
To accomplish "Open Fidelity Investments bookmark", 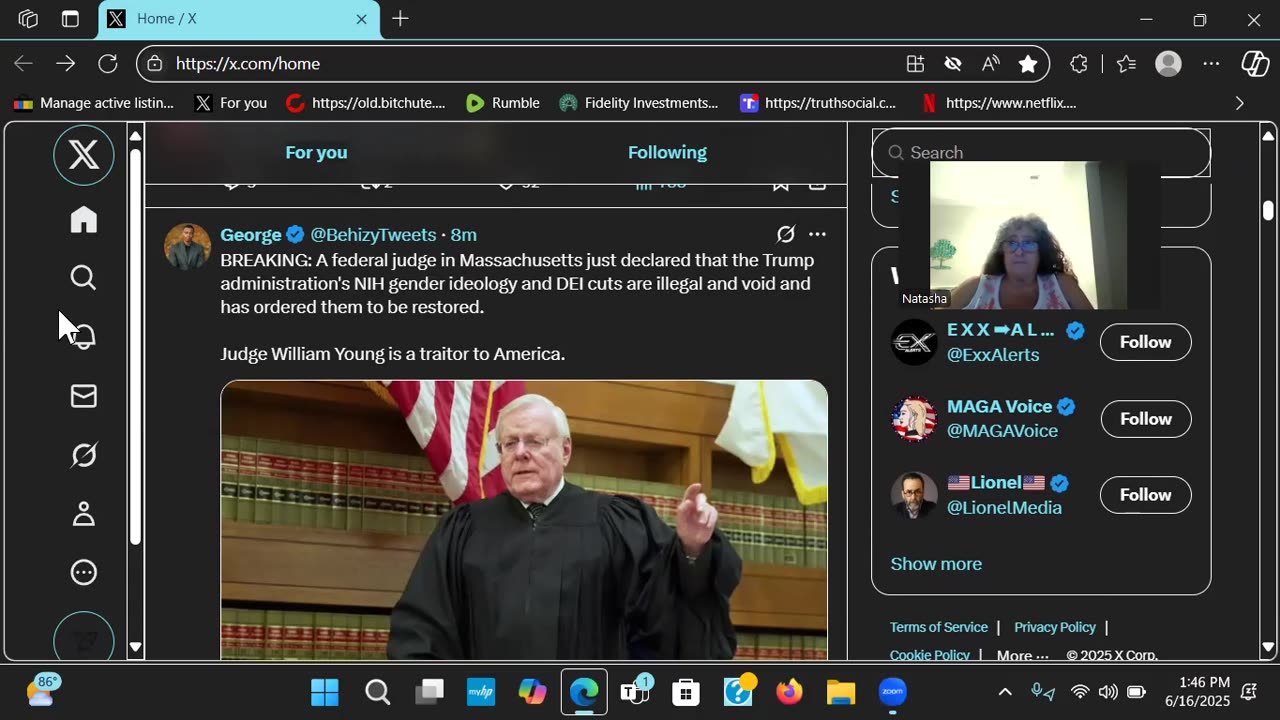I will [x=639, y=103].
